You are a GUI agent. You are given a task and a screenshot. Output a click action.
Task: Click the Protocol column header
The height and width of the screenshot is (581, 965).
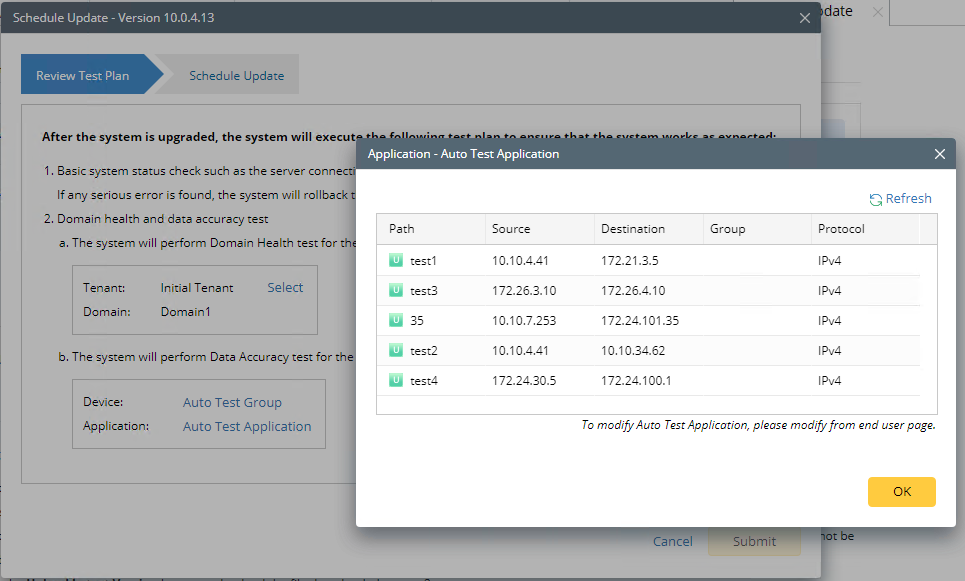[x=841, y=229]
